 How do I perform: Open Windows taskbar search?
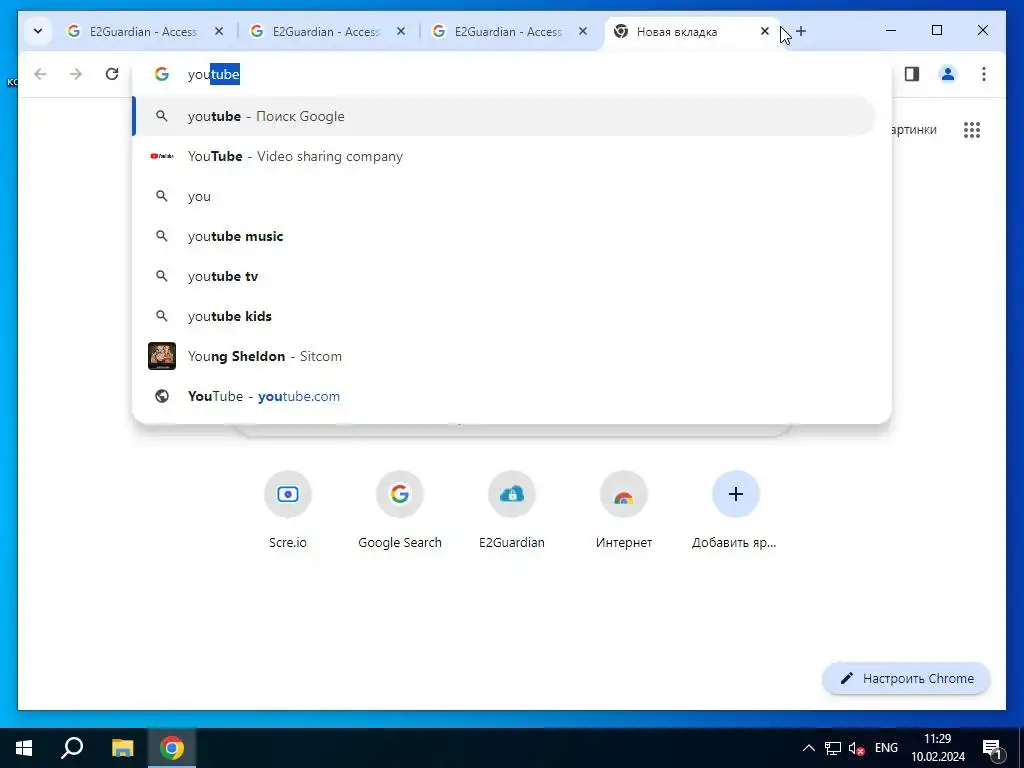point(72,748)
